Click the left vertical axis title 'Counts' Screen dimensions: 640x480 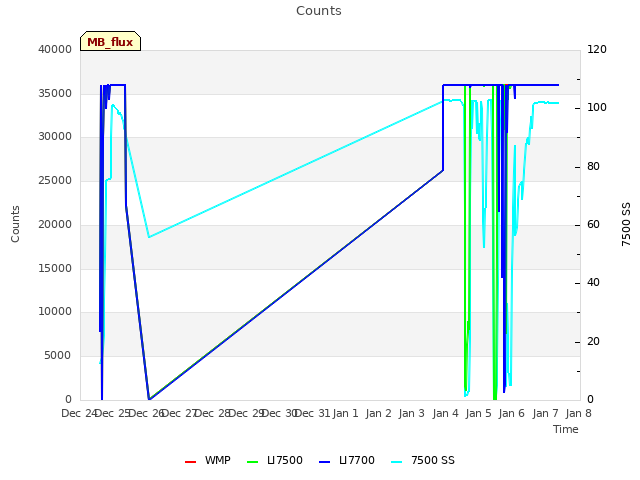point(16,224)
